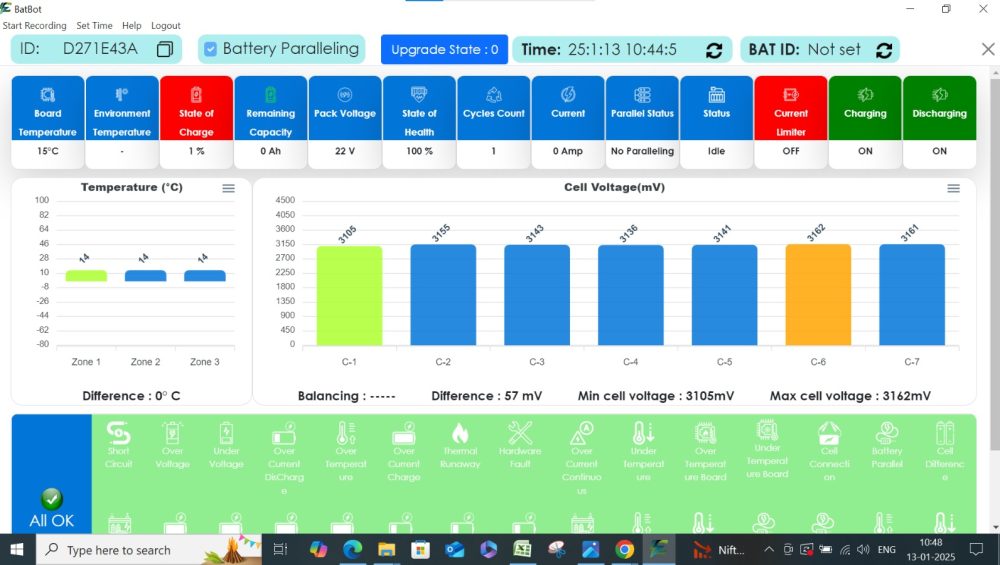
Task: Open Microsoft Edge from the taskbar
Action: [x=352, y=549]
